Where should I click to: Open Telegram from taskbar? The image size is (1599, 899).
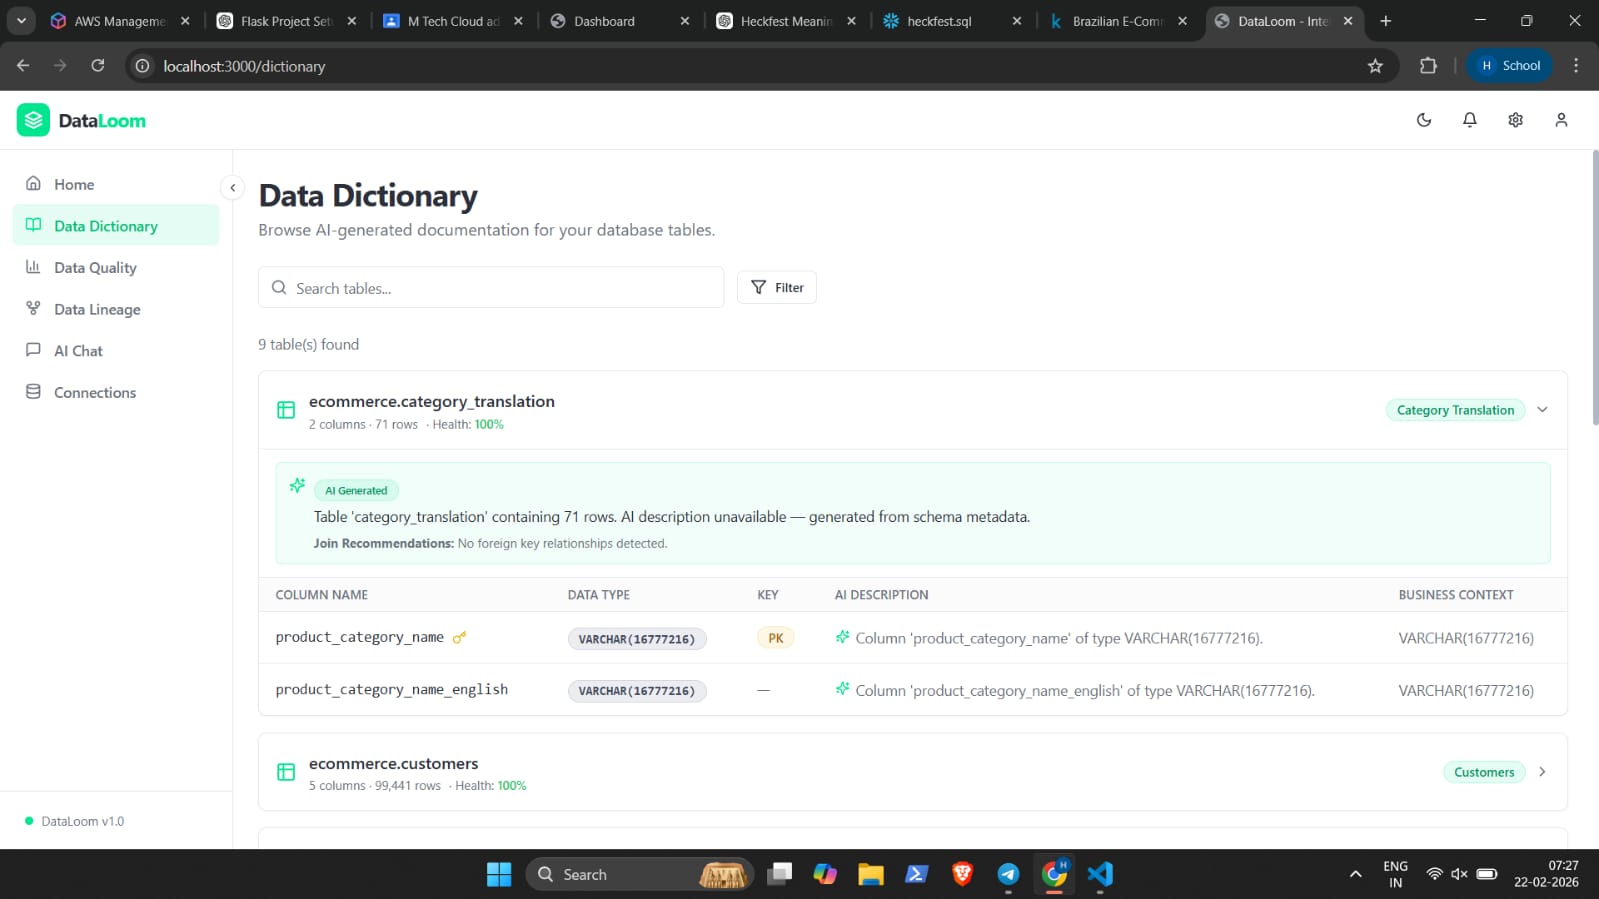click(1008, 875)
